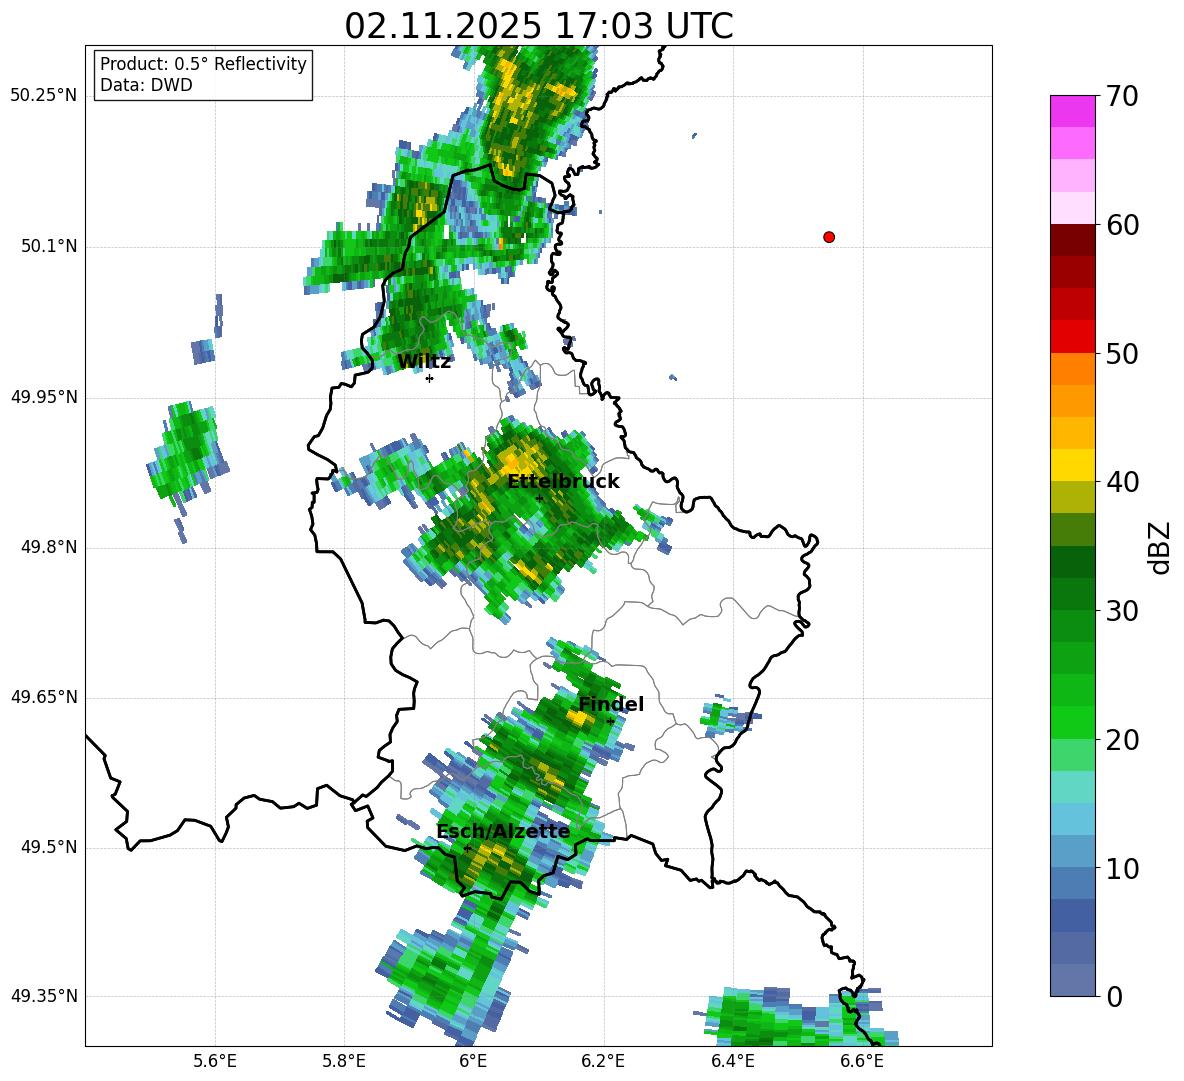Click the 'Data: DWD' text
Viewport: 1184px width, 1081px height.
(146, 85)
